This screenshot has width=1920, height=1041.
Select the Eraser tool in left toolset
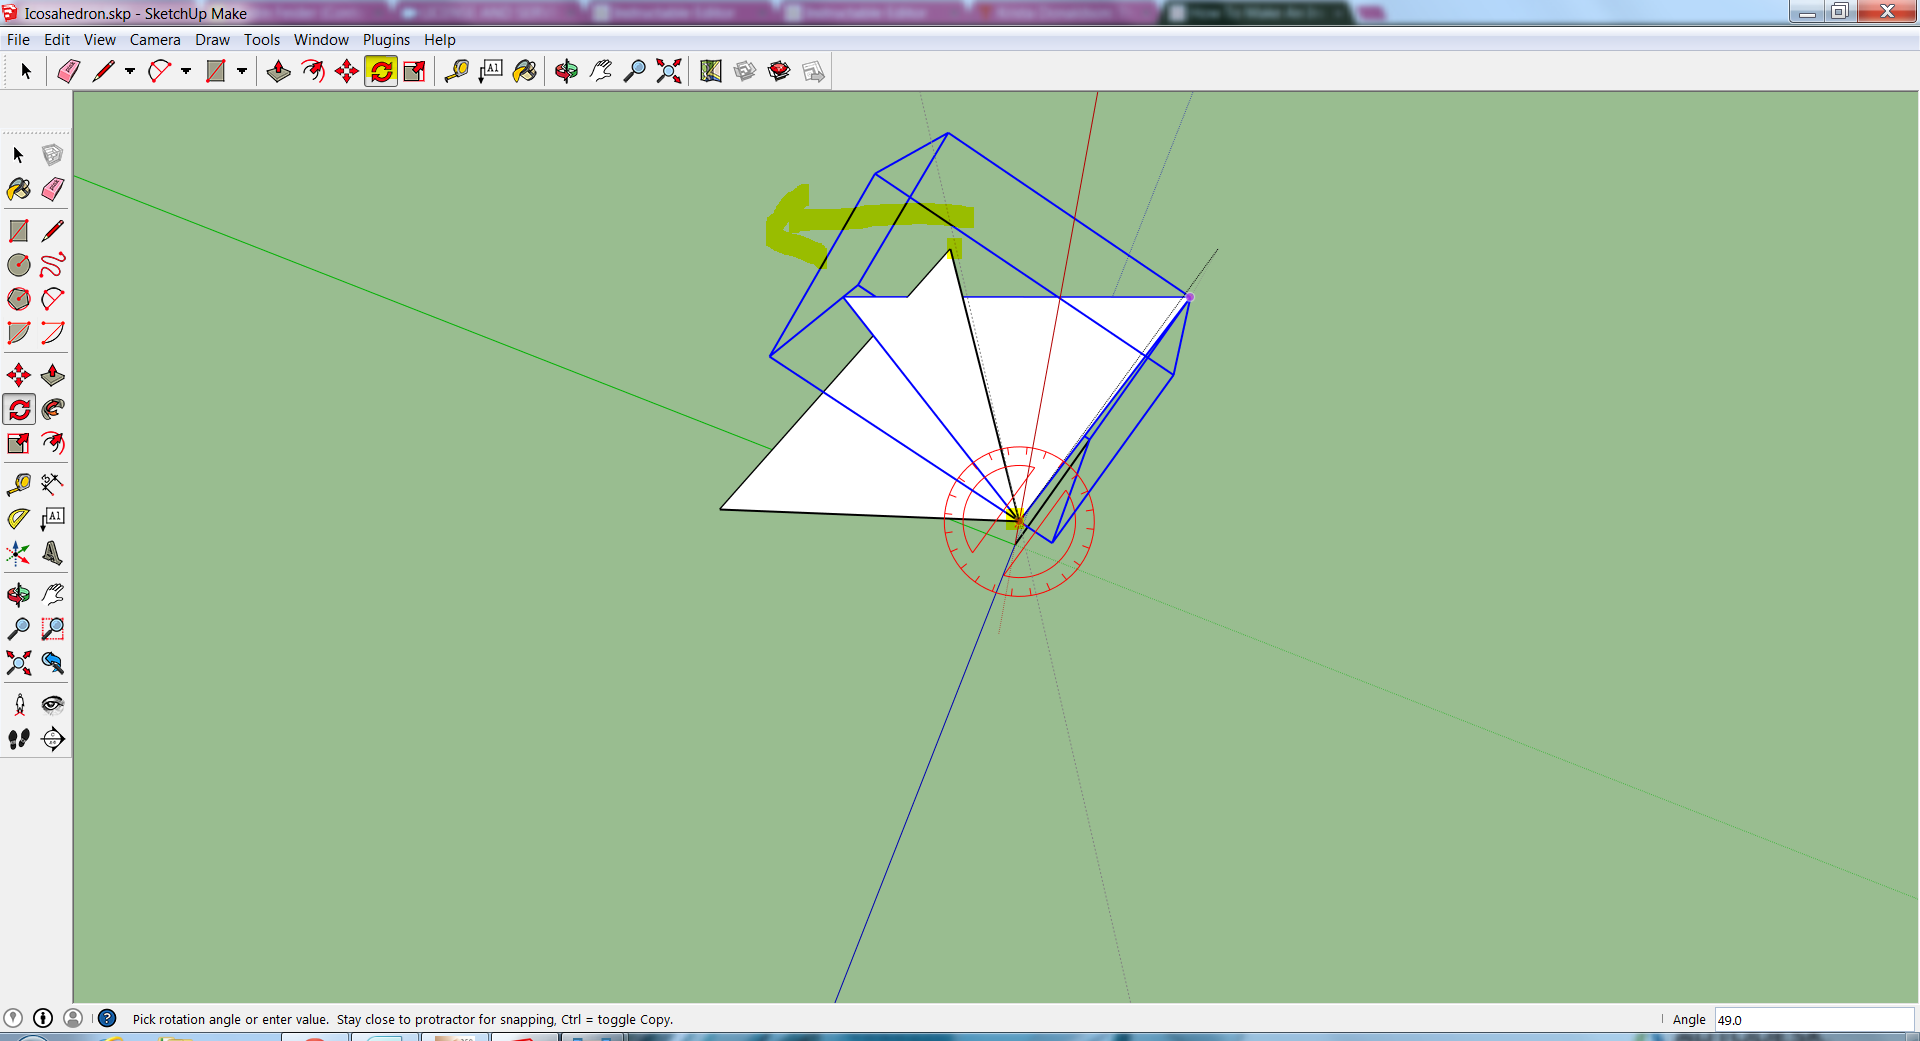click(53, 189)
